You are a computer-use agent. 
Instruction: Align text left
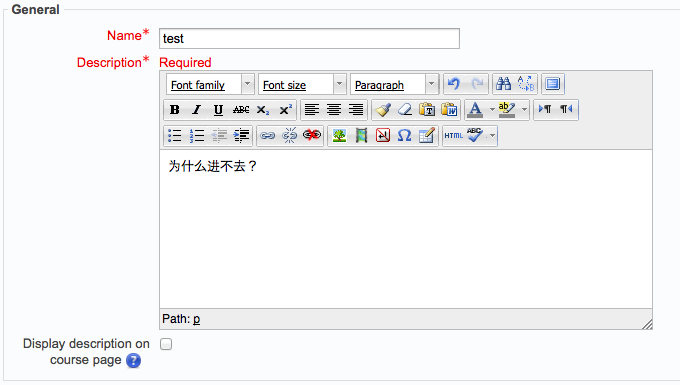tap(311, 110)
